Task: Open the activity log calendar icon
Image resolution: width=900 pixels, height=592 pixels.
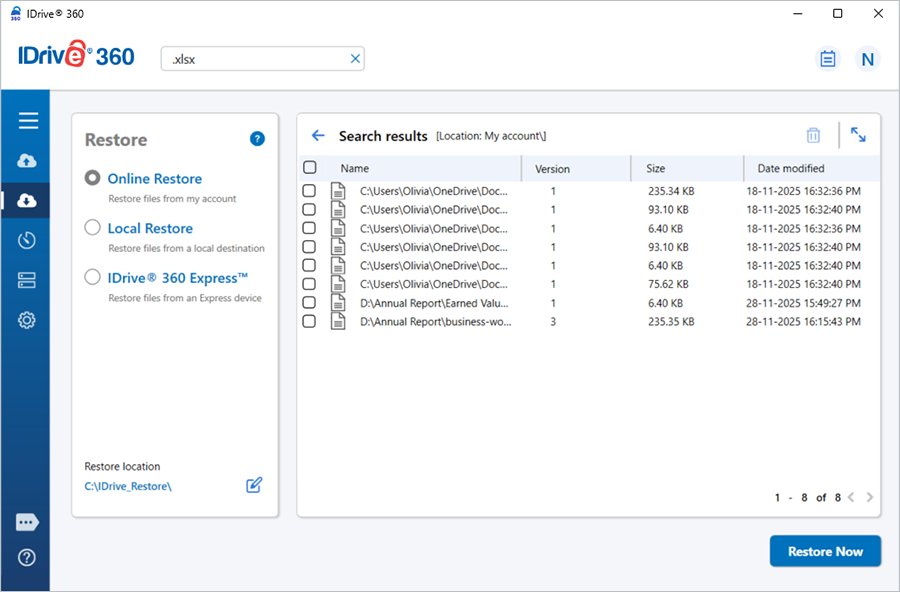Action: [x=827, y=59]
